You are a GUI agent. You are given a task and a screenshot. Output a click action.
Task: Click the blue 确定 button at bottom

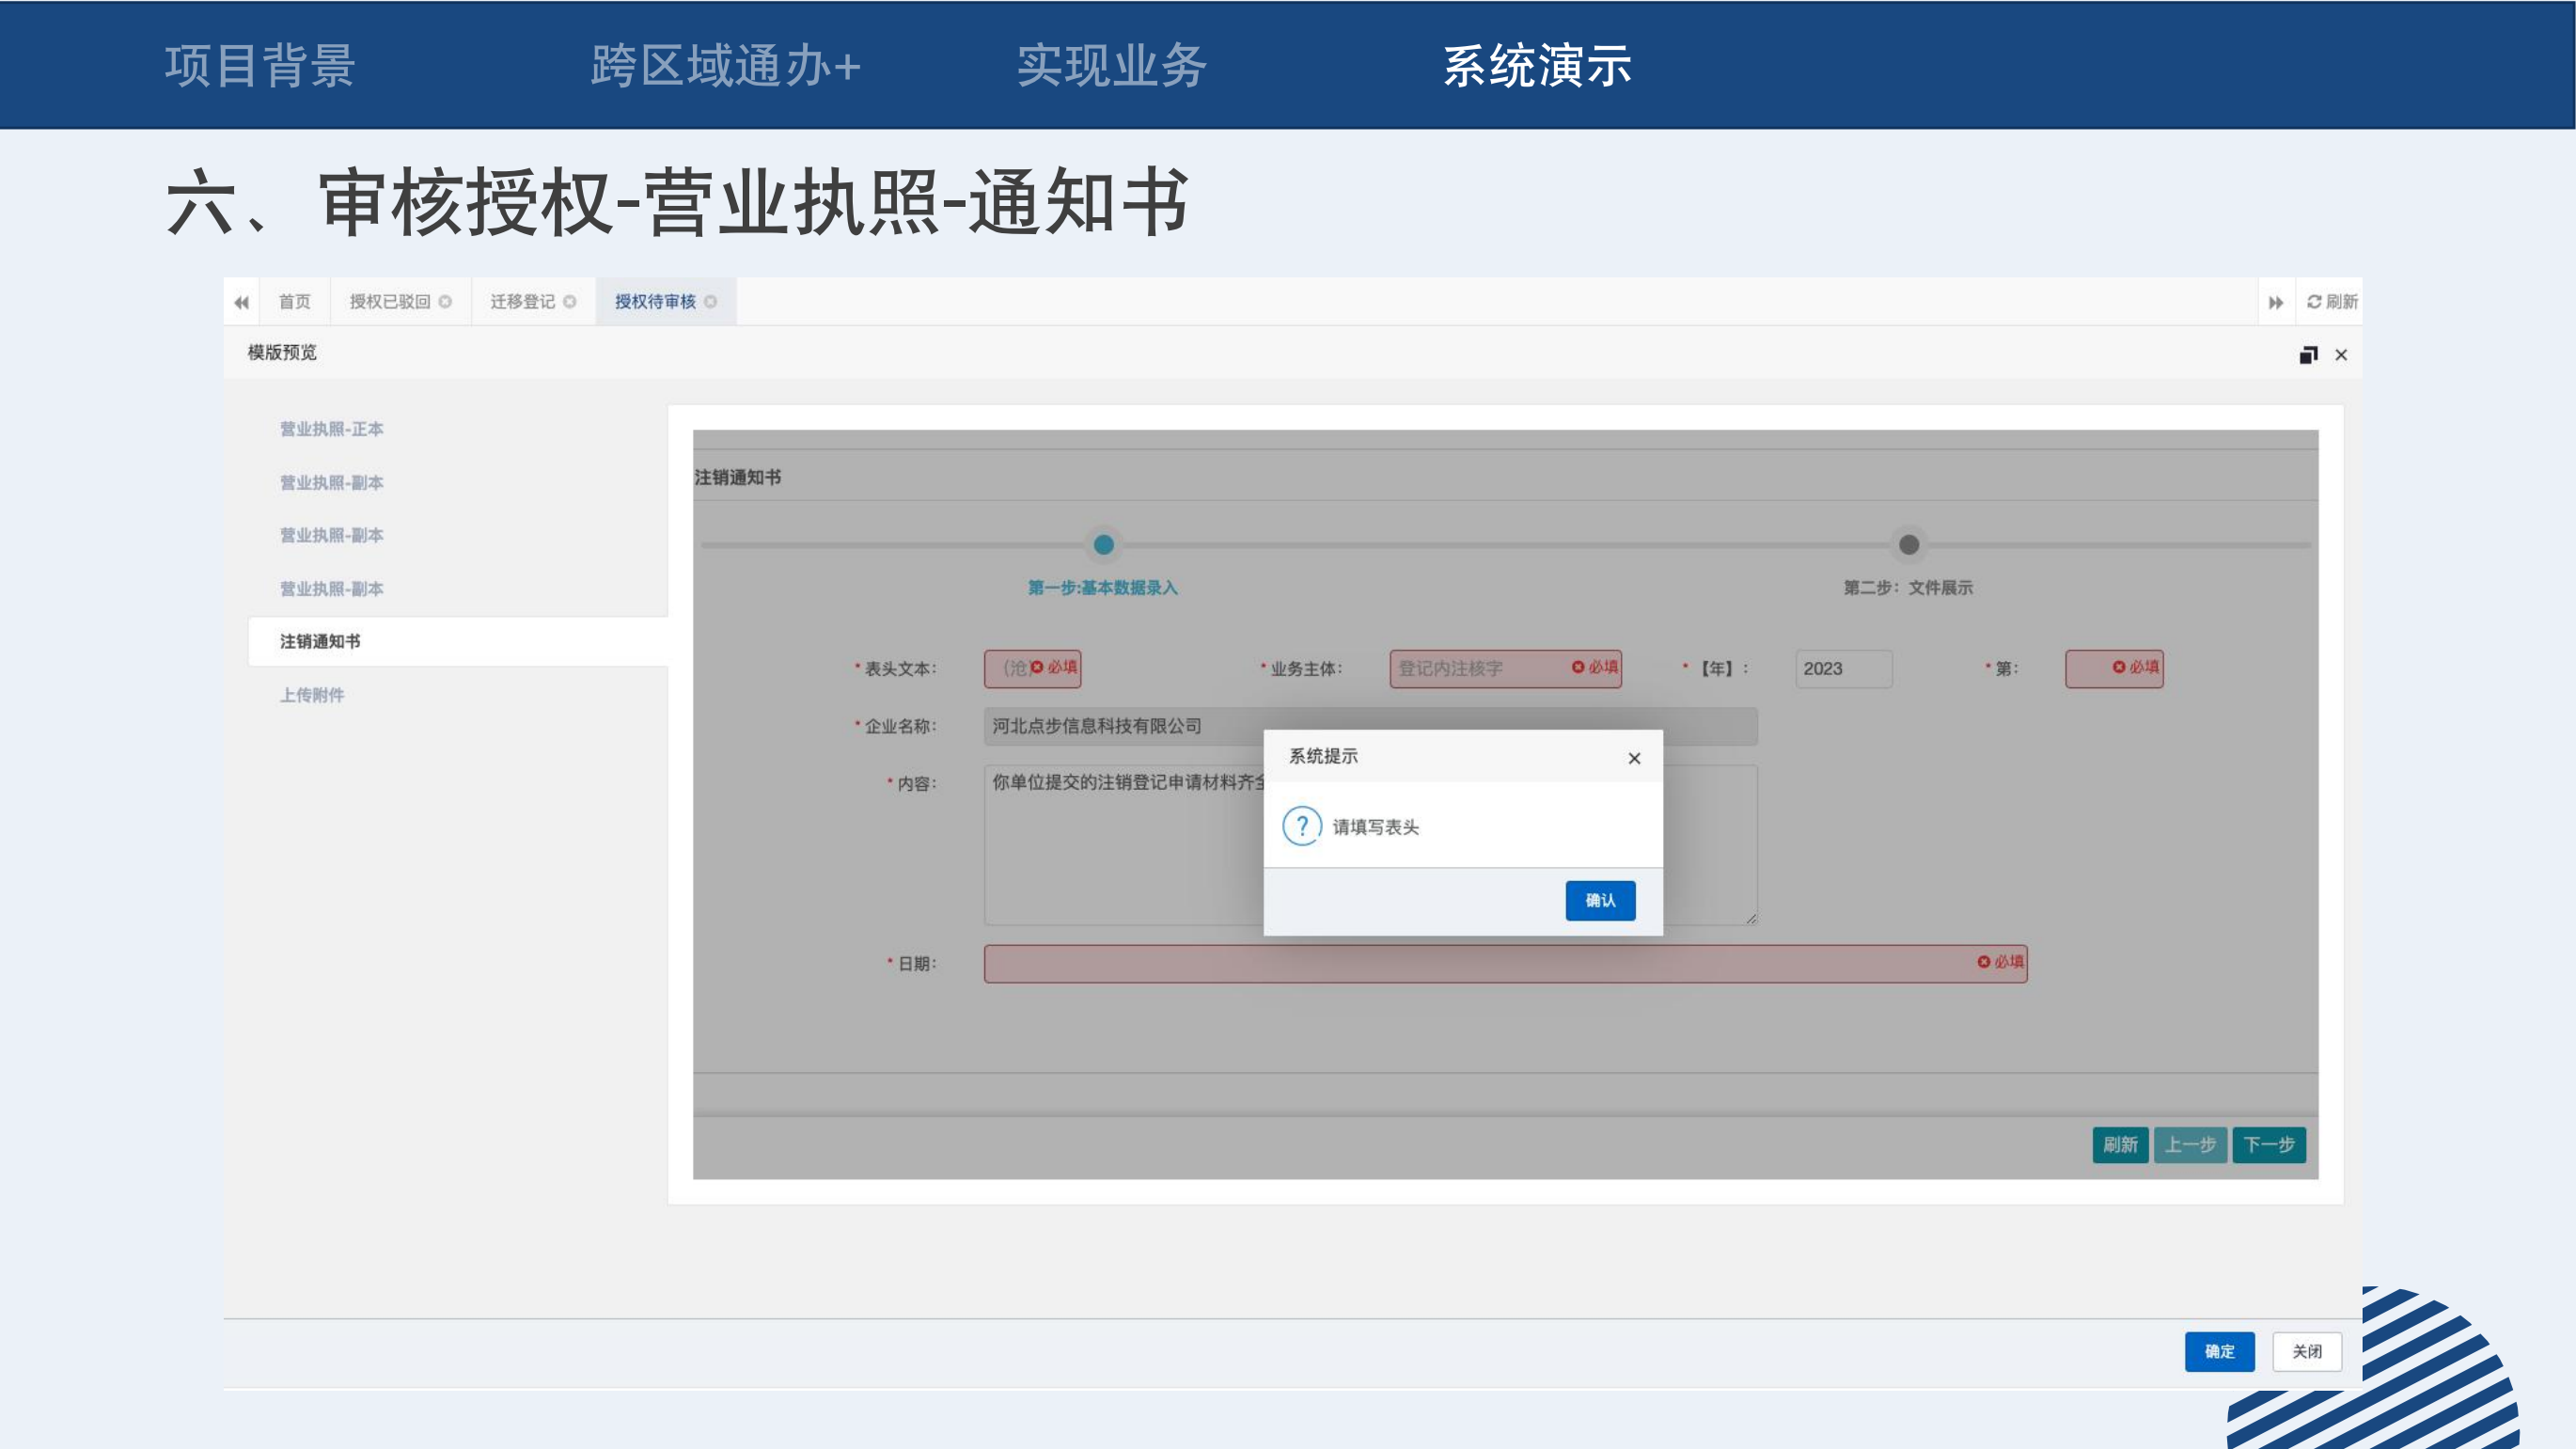pyautogui.click(x=2219, y=1351)
